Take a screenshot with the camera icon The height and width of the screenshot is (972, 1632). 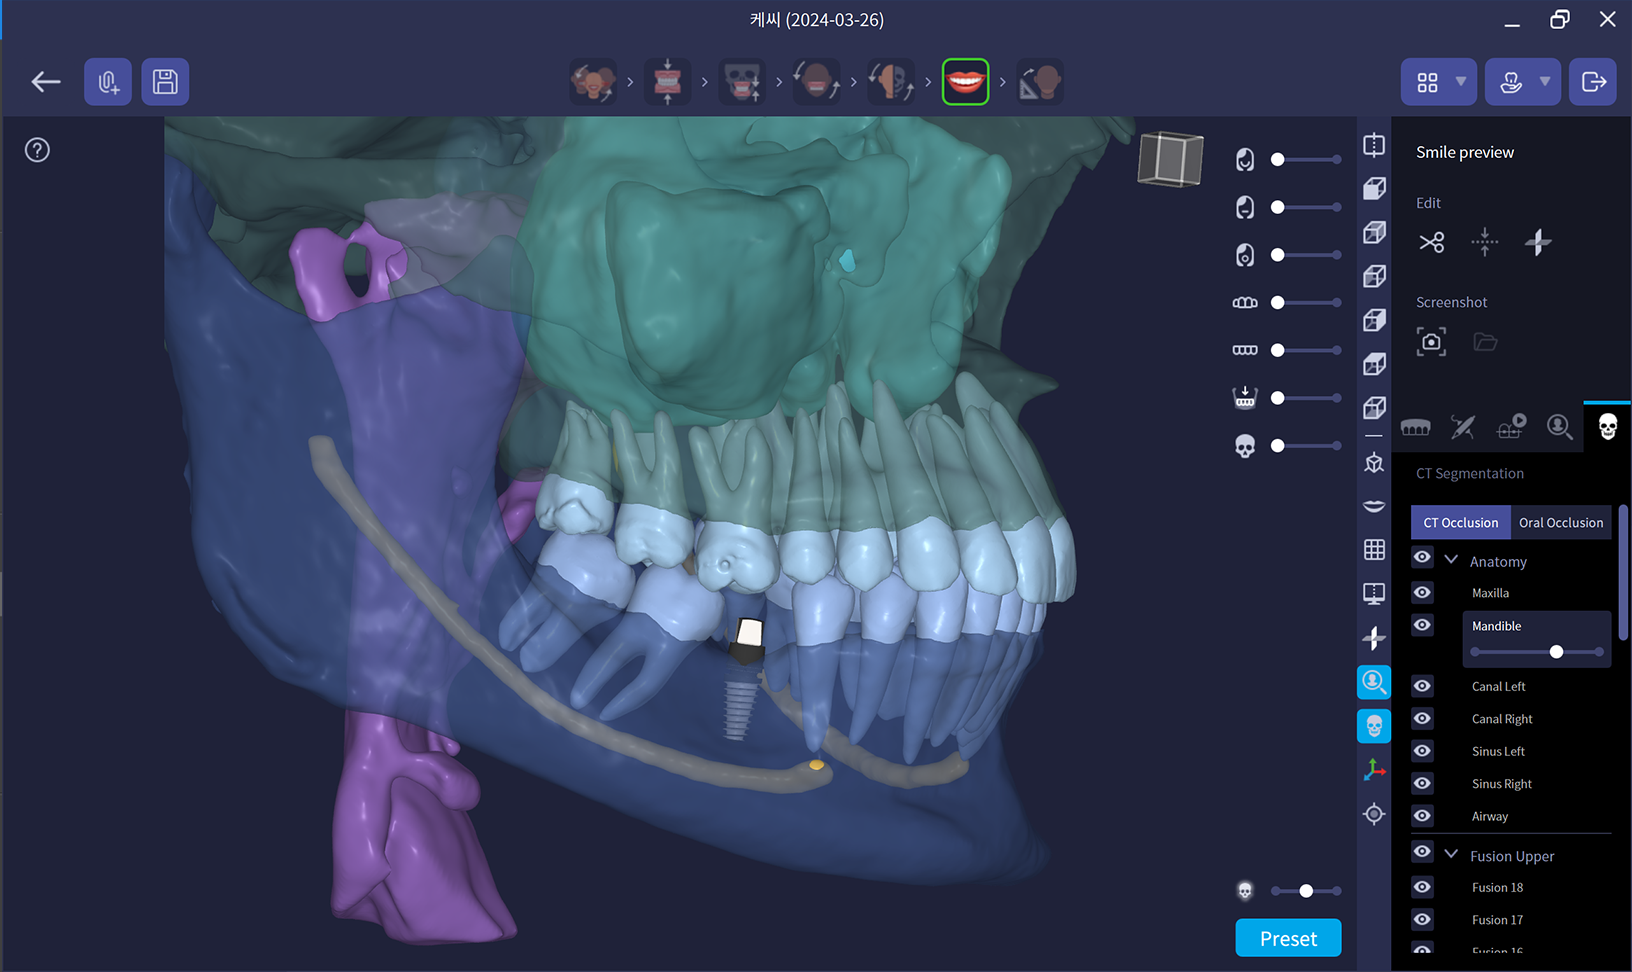tap(1431, 342)
